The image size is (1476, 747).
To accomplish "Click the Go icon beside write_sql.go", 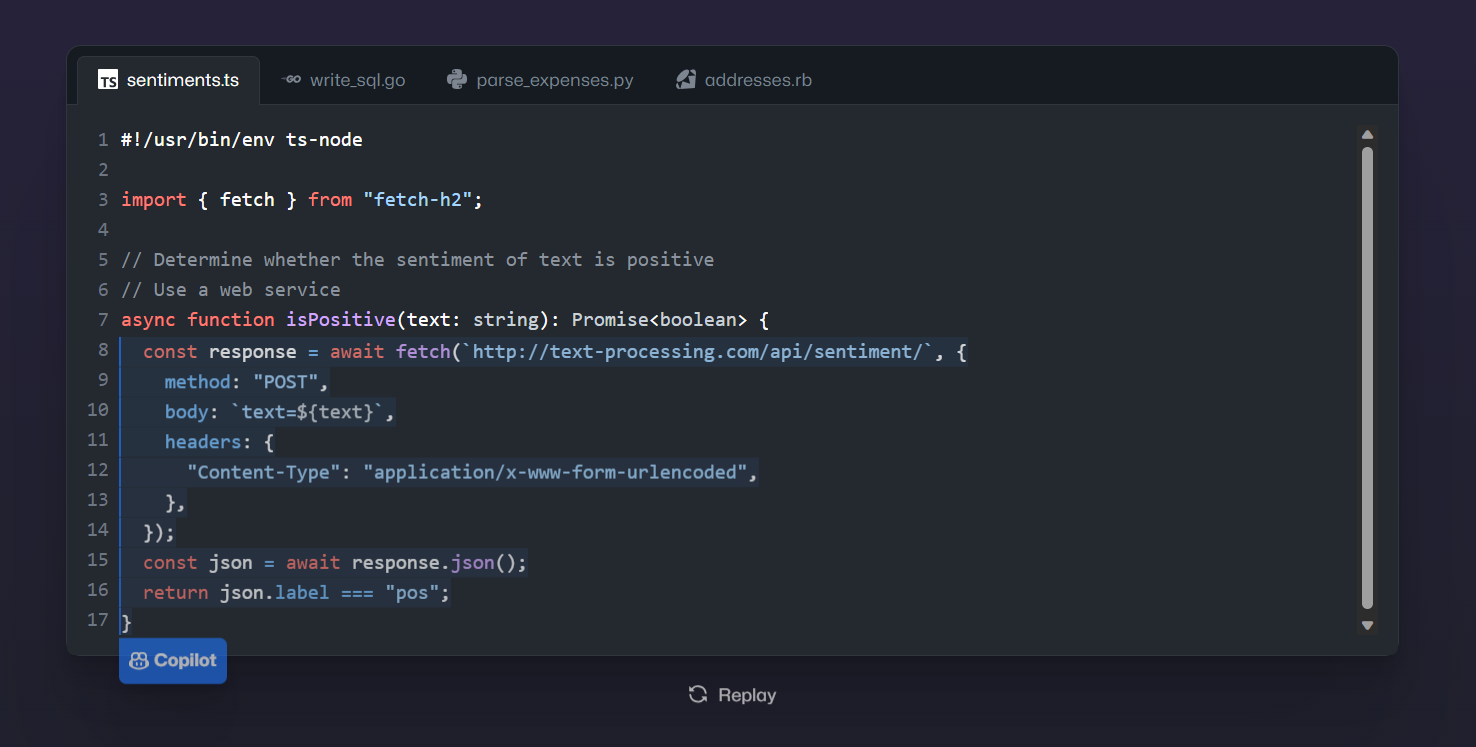I will coord(291,79).
